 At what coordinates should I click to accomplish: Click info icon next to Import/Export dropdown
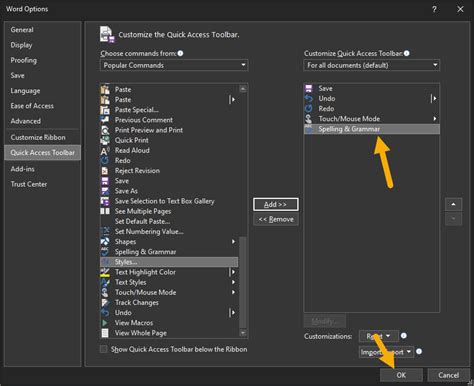(419, 351)
